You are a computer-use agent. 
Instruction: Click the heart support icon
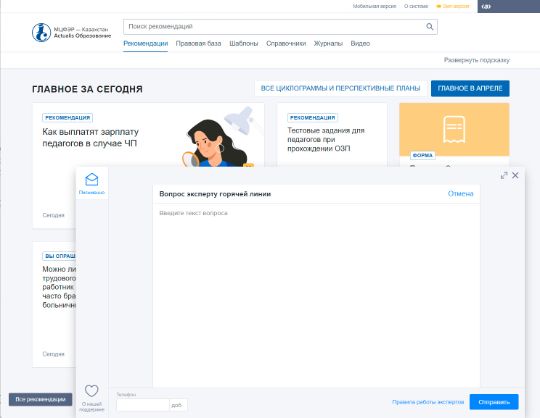tap(92, 391)
